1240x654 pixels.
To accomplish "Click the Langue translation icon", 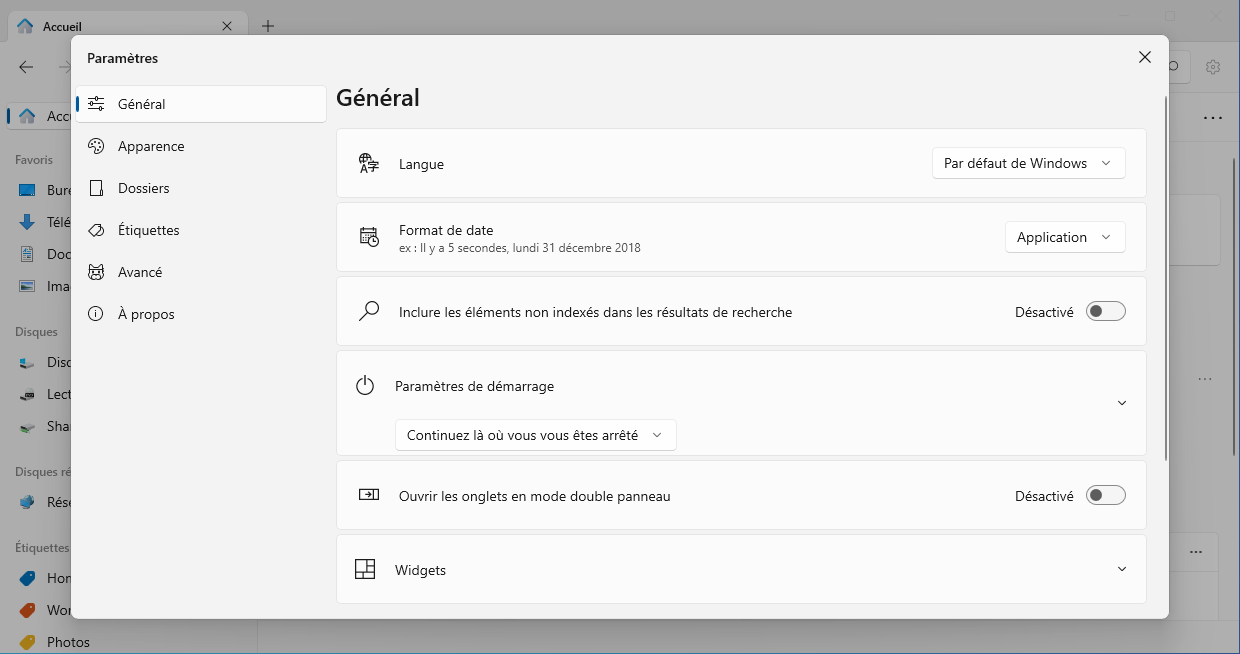I will (x=368, y=164).
